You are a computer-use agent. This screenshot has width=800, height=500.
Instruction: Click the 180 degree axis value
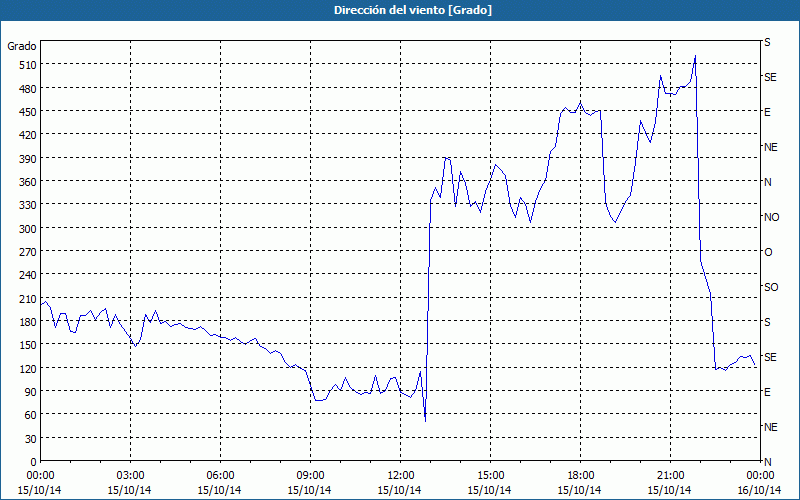coord(29,322)
